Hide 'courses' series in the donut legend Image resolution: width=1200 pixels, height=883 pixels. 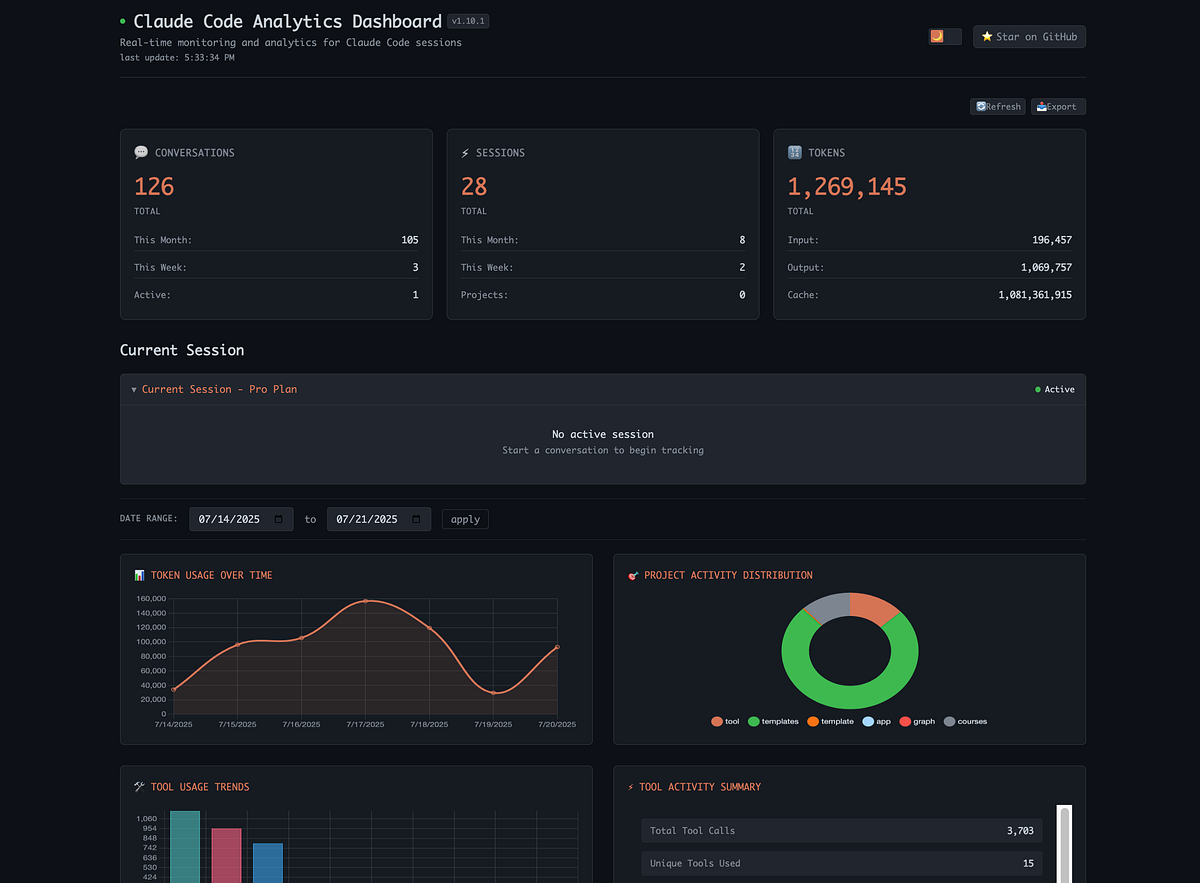click(950, 721)
